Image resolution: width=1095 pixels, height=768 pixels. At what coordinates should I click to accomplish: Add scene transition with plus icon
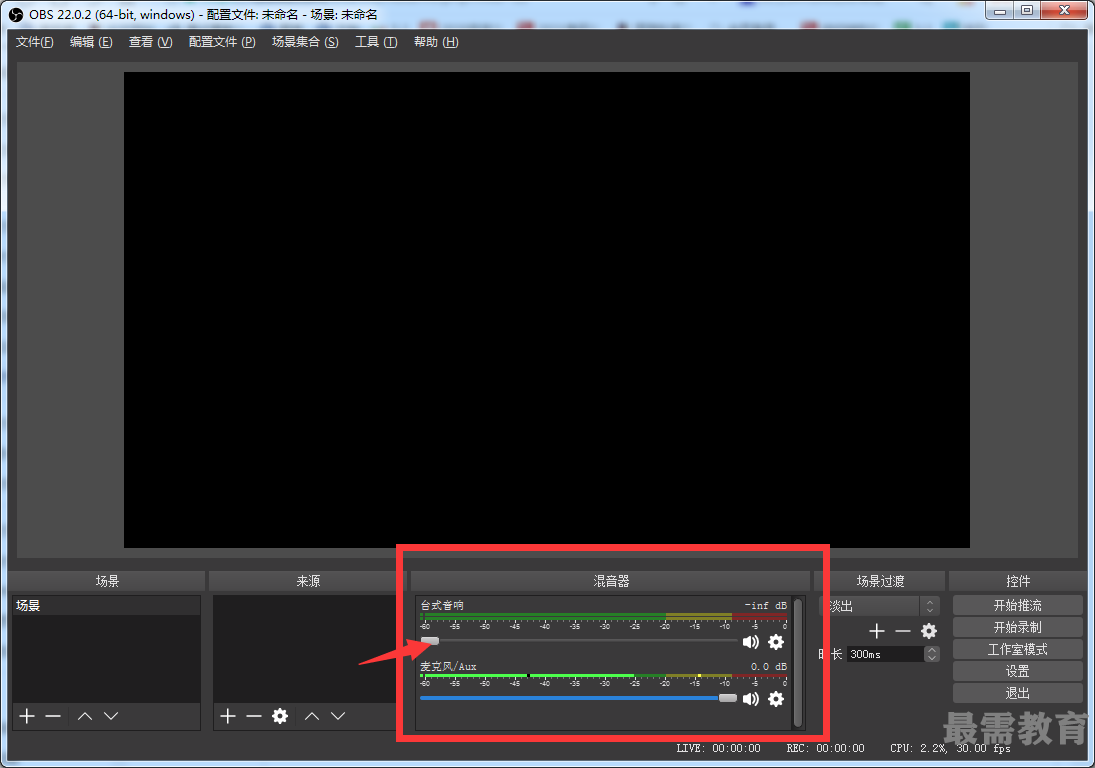tap(876, 631)
